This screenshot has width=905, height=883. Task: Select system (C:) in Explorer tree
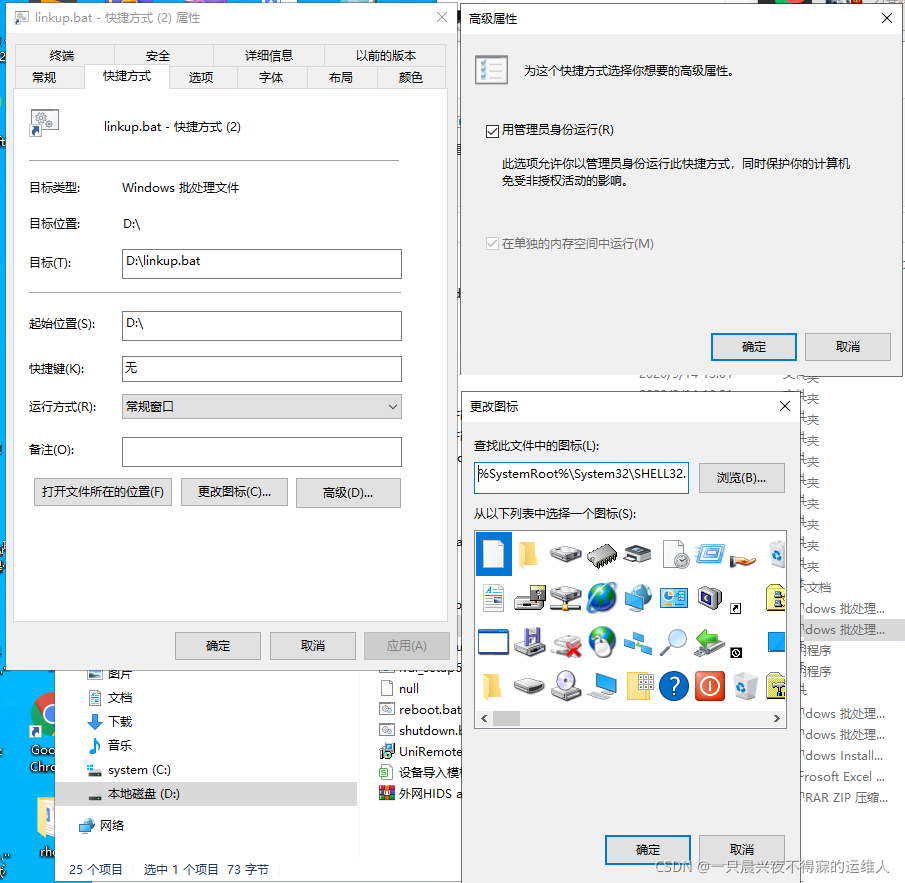(x=129, y=770)
